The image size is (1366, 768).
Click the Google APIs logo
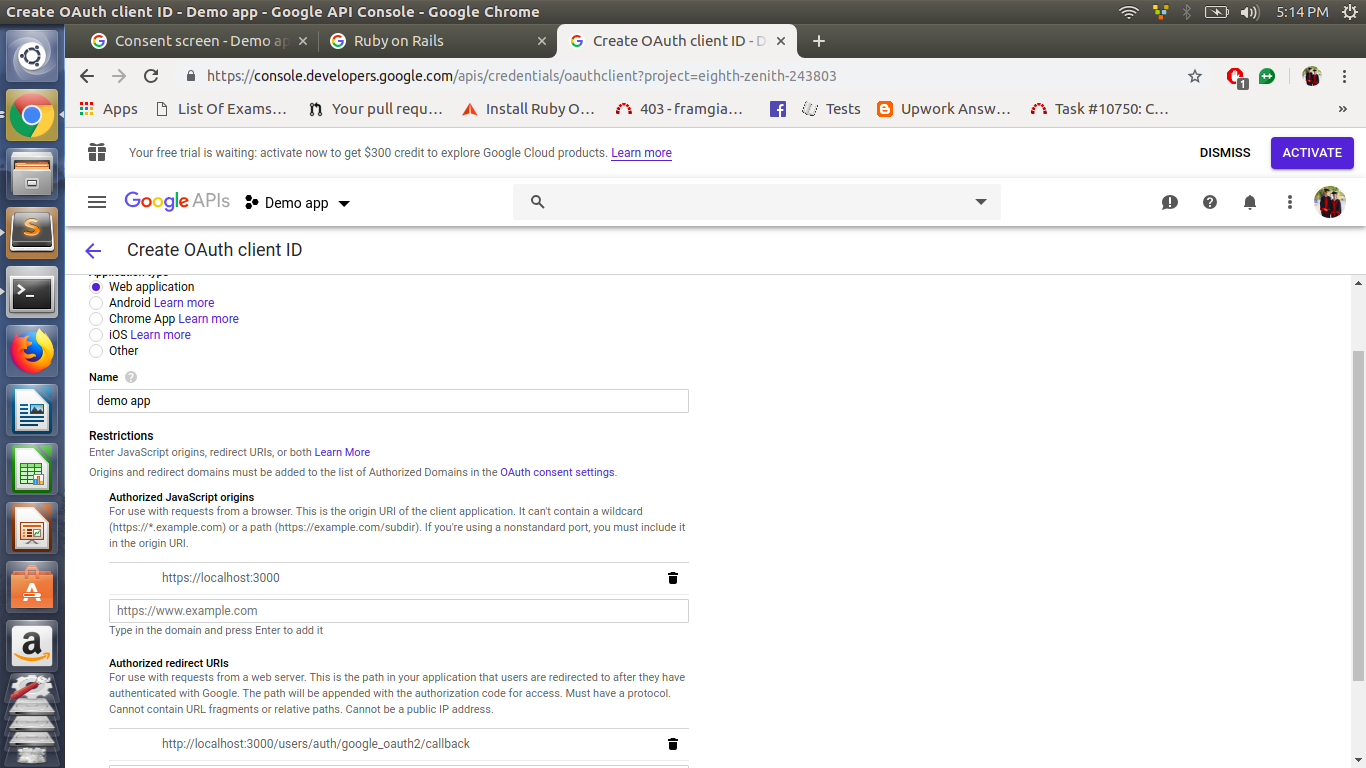pos(177,201)
